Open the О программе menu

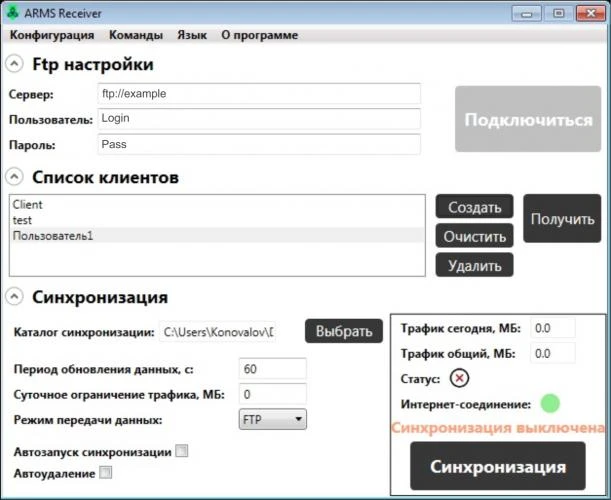click(260, 35)
